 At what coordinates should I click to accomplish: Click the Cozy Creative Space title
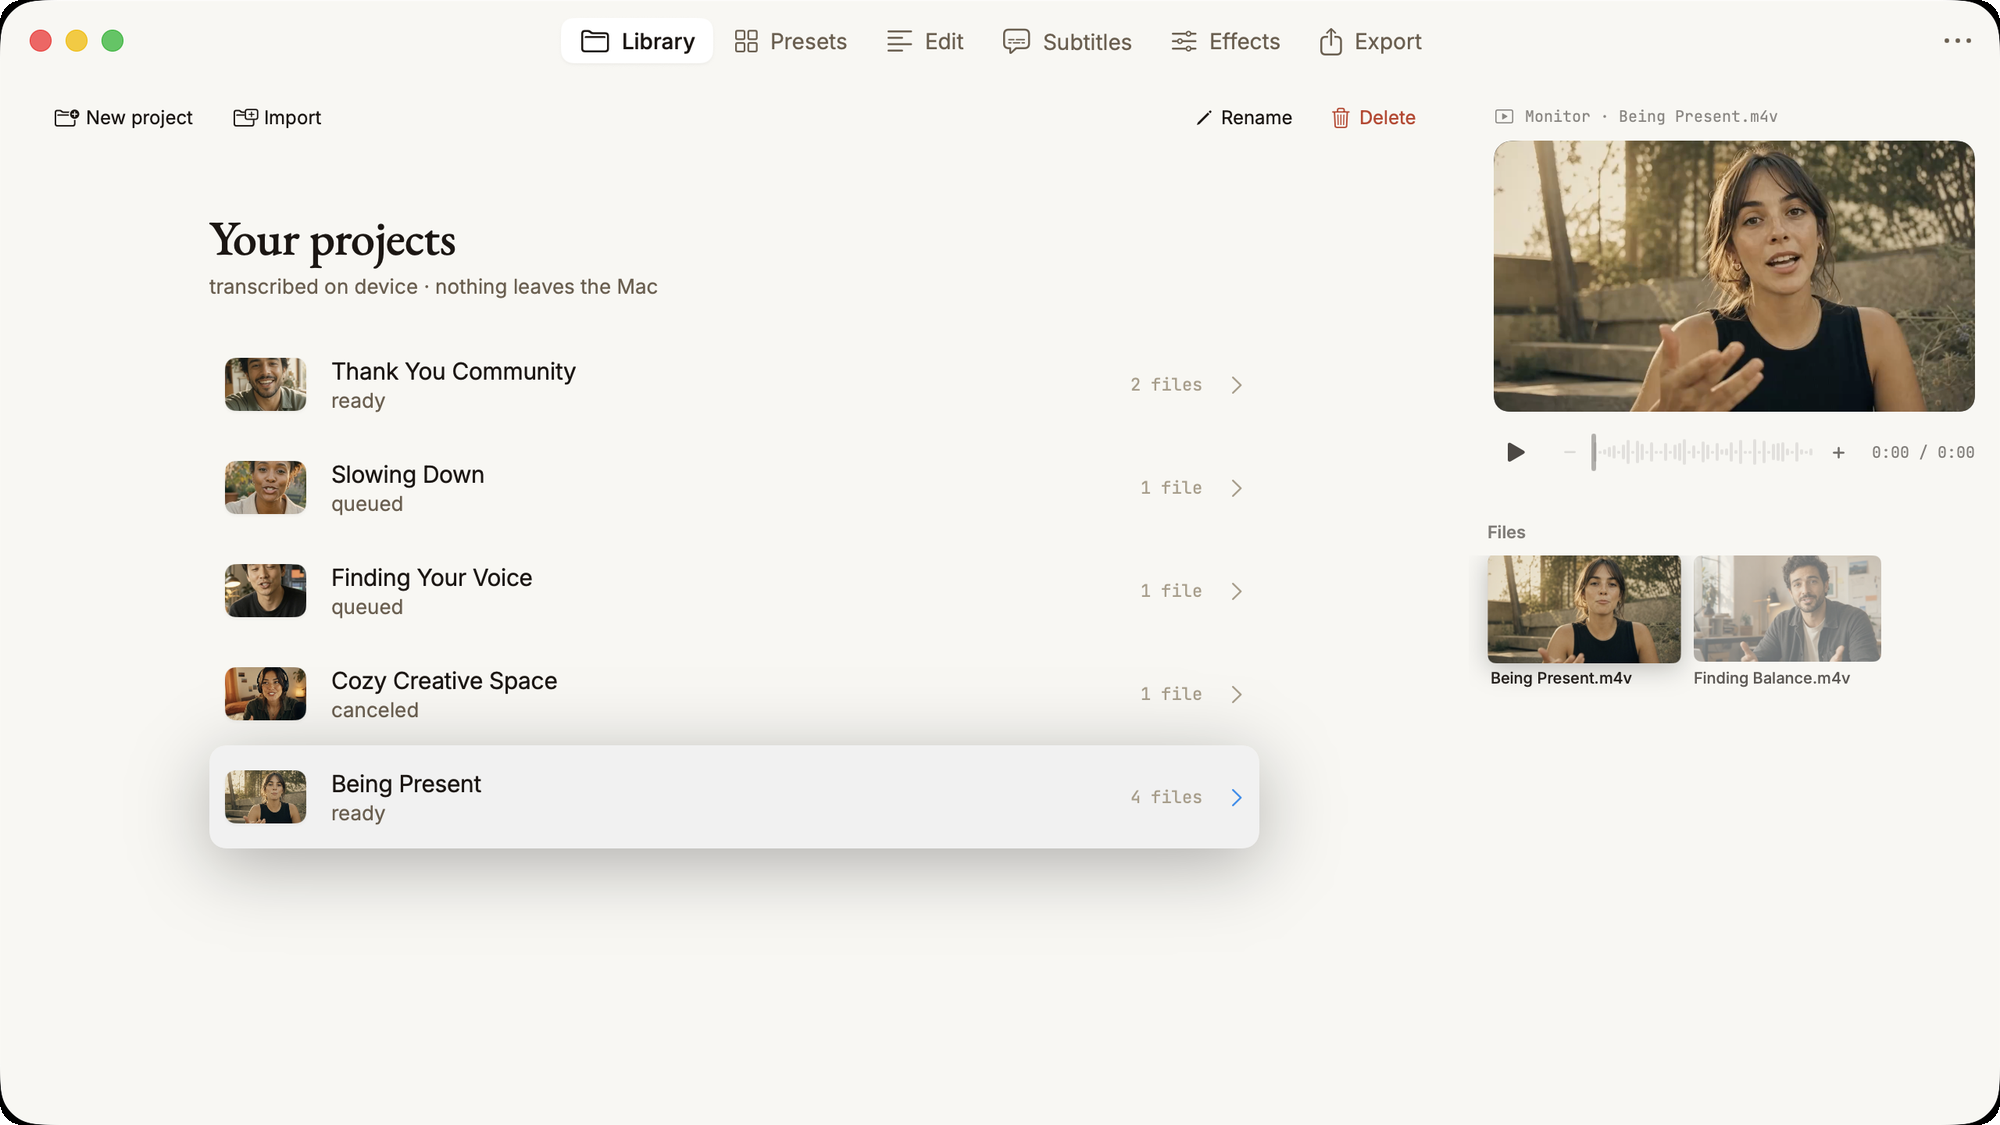[444, 680]
